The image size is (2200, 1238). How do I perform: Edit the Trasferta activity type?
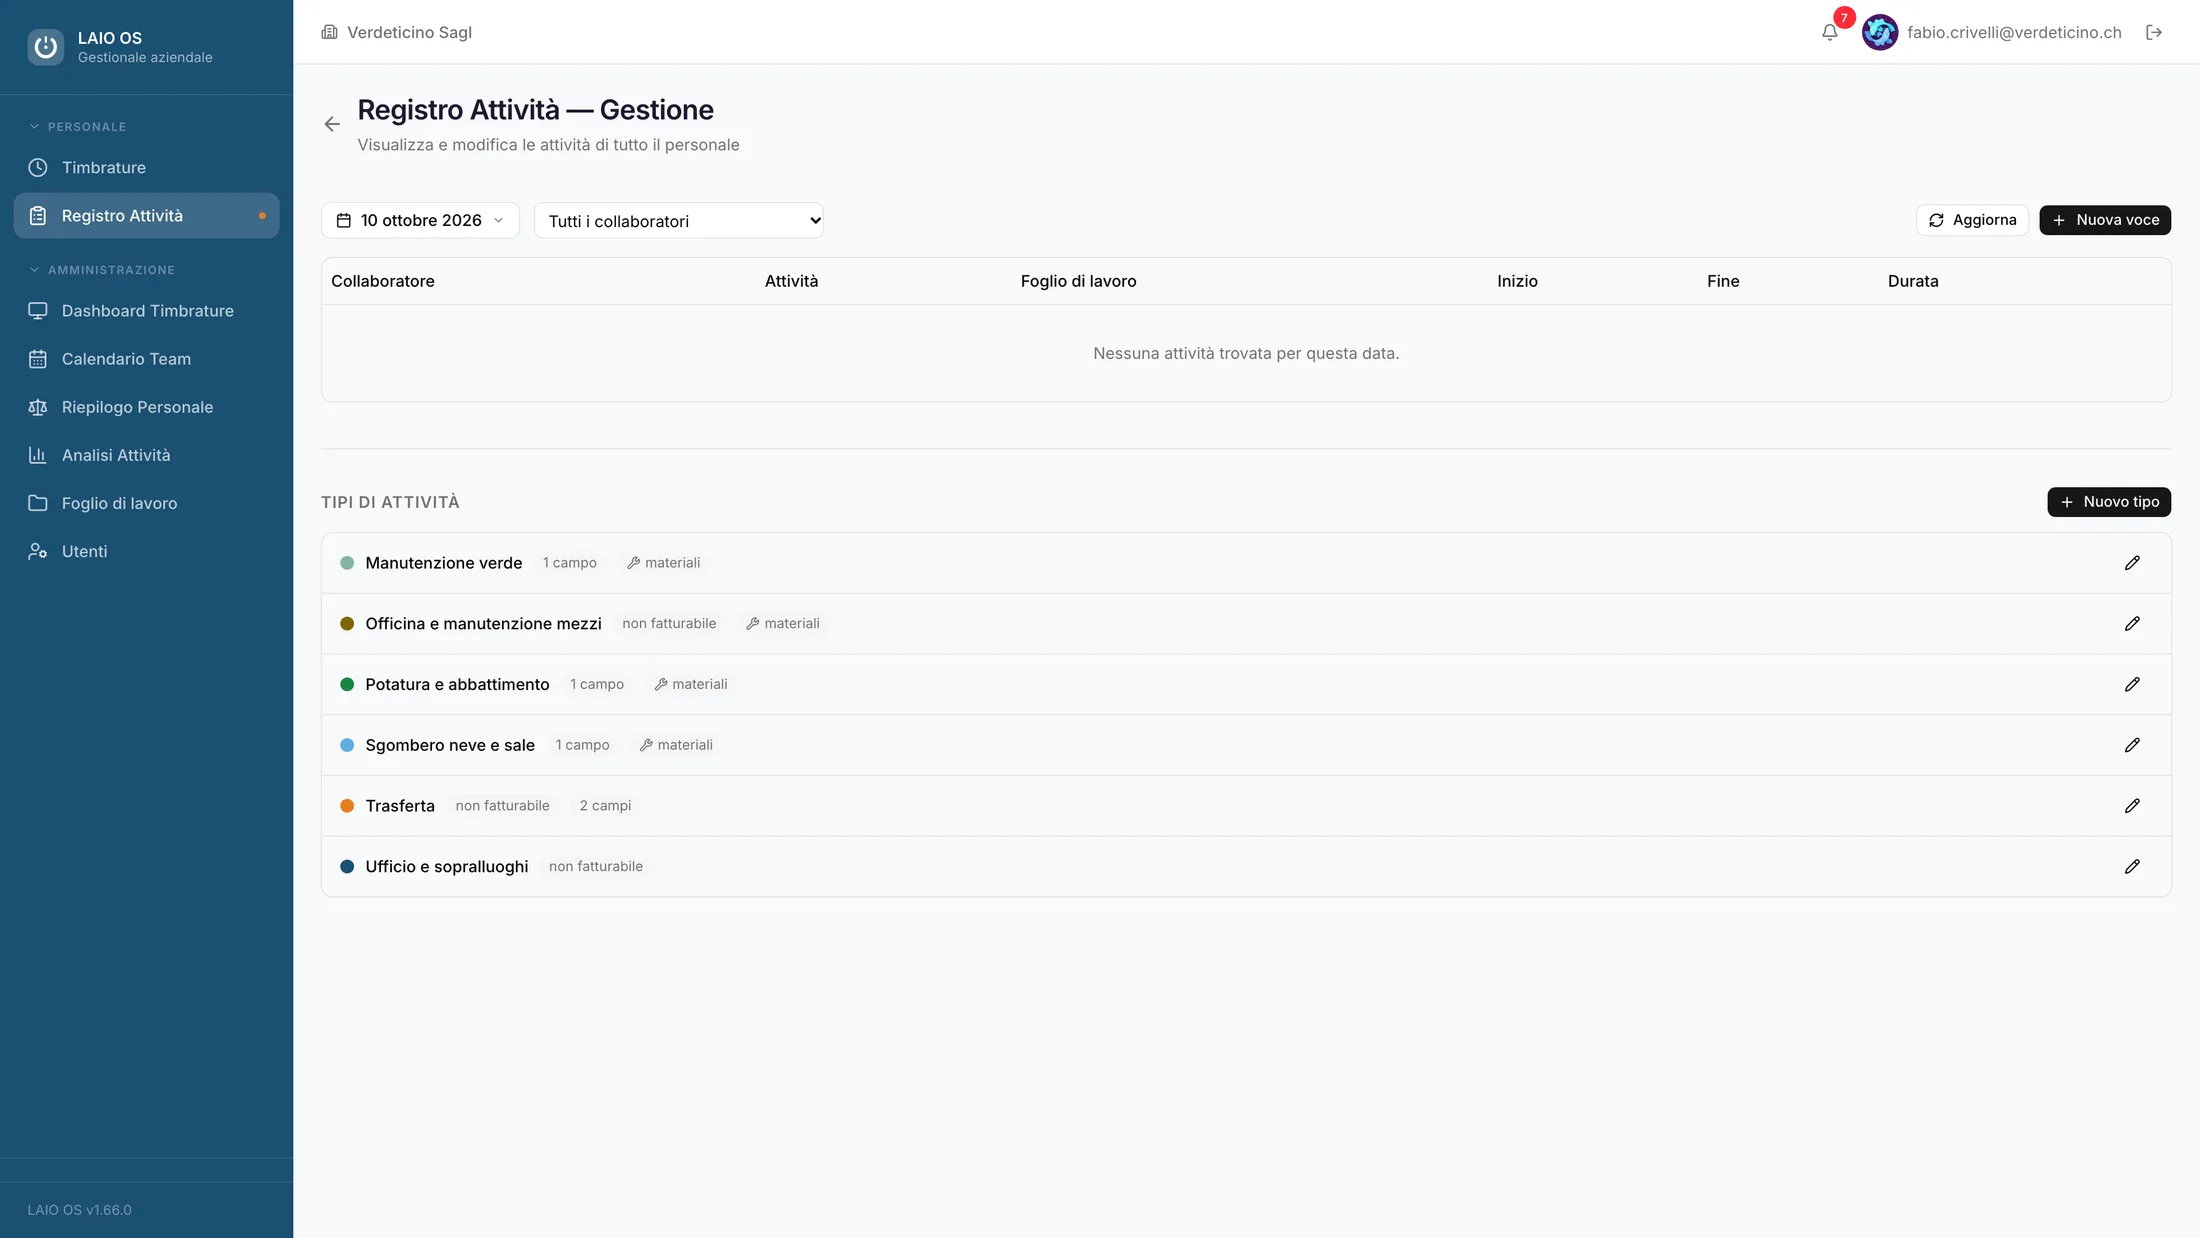(x=2132, y=806)
